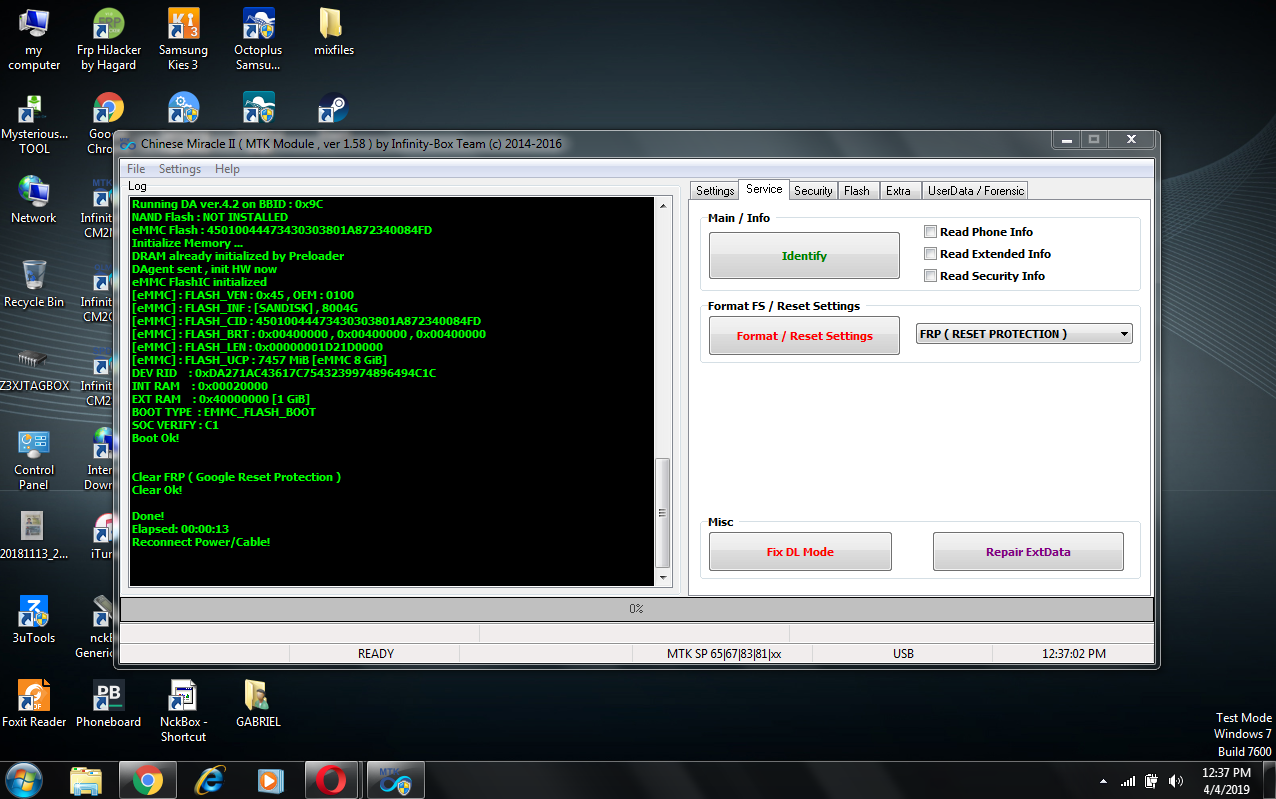Open NckBox - Shortcut icon
The image size is (1276, 799).
coord(184,710)
